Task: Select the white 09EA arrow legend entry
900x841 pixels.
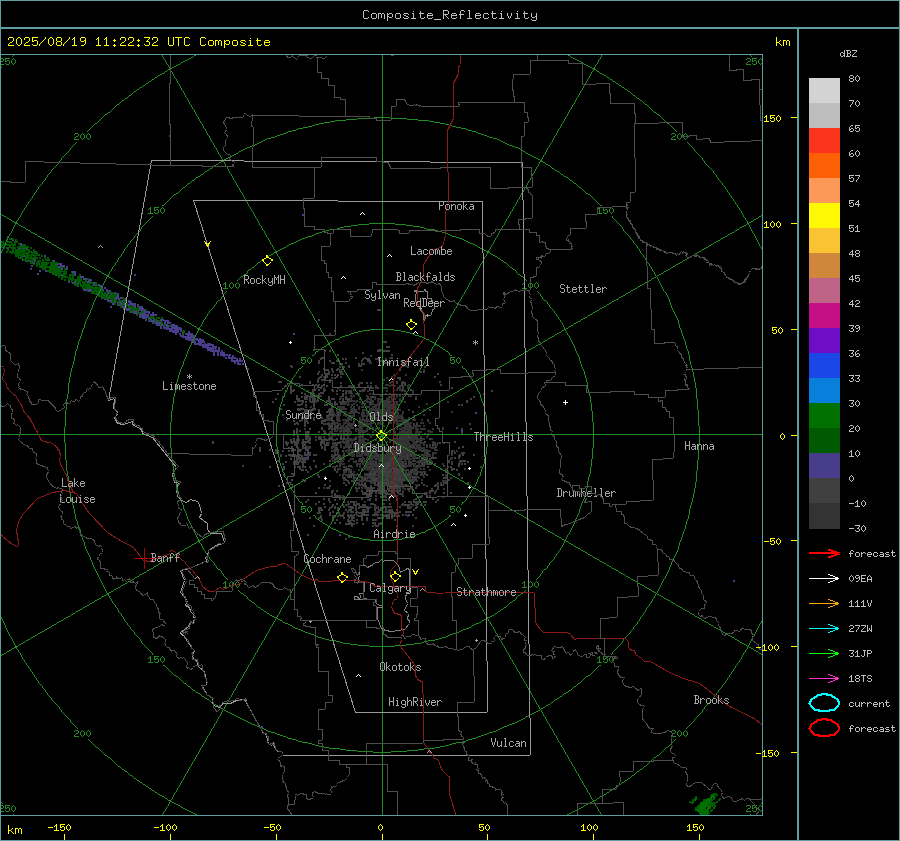Action: 824,578
